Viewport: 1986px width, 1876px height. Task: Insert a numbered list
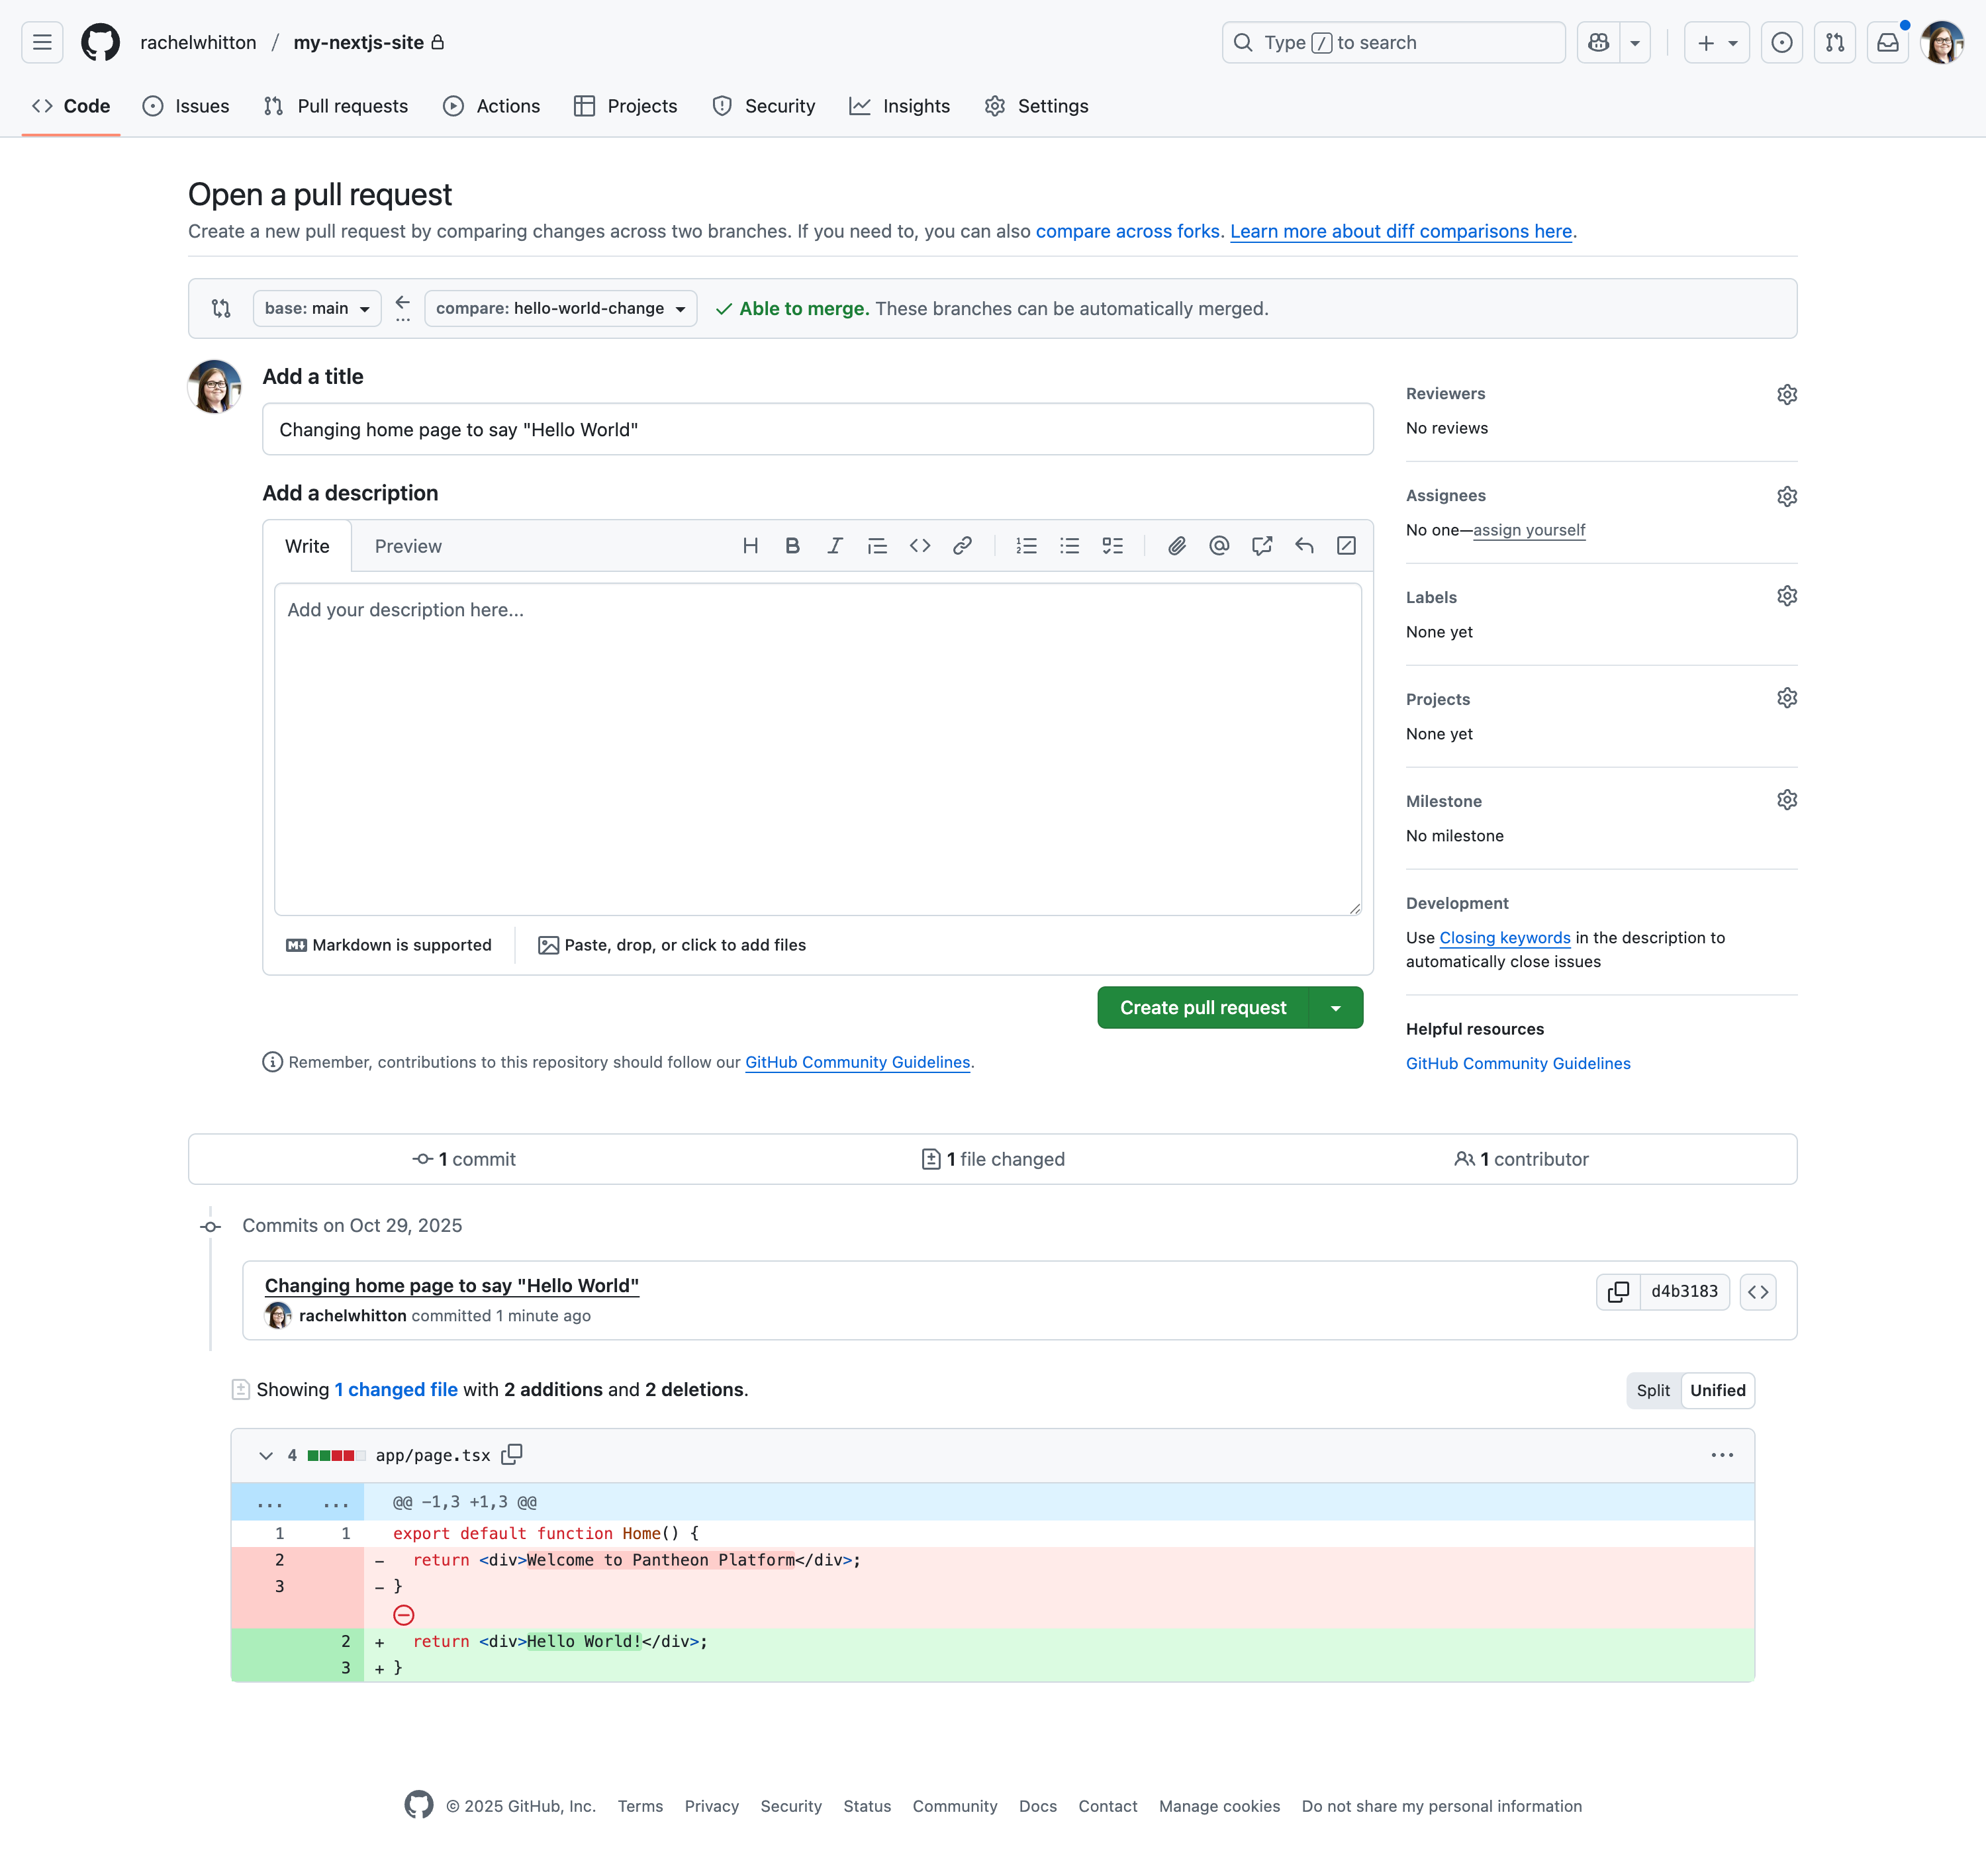(x=1026, y=546)
